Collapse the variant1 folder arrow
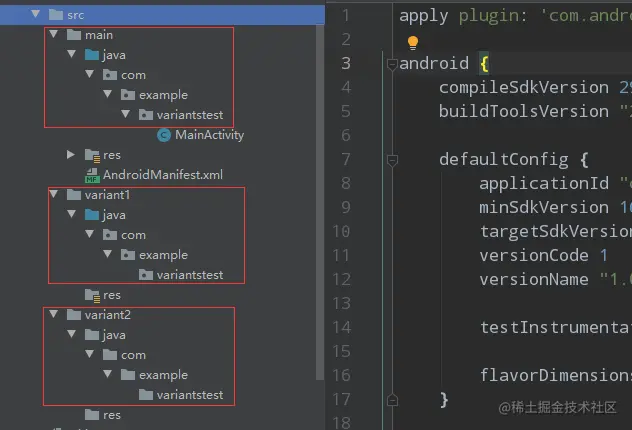 click(x=54, y=194)
